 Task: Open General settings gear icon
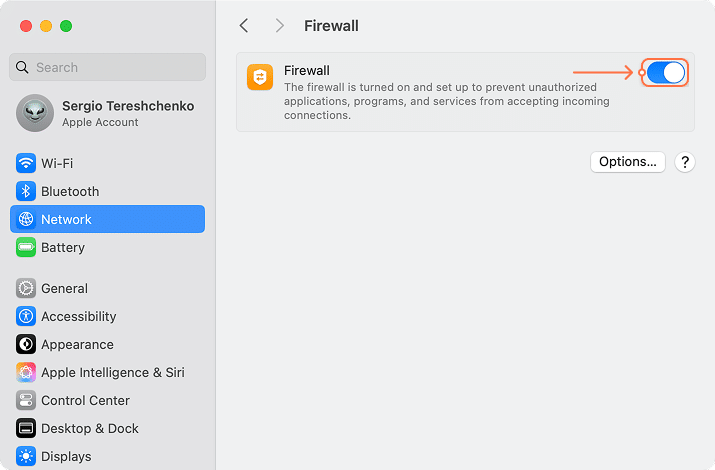pyautogui.click(x=26, y=288)
